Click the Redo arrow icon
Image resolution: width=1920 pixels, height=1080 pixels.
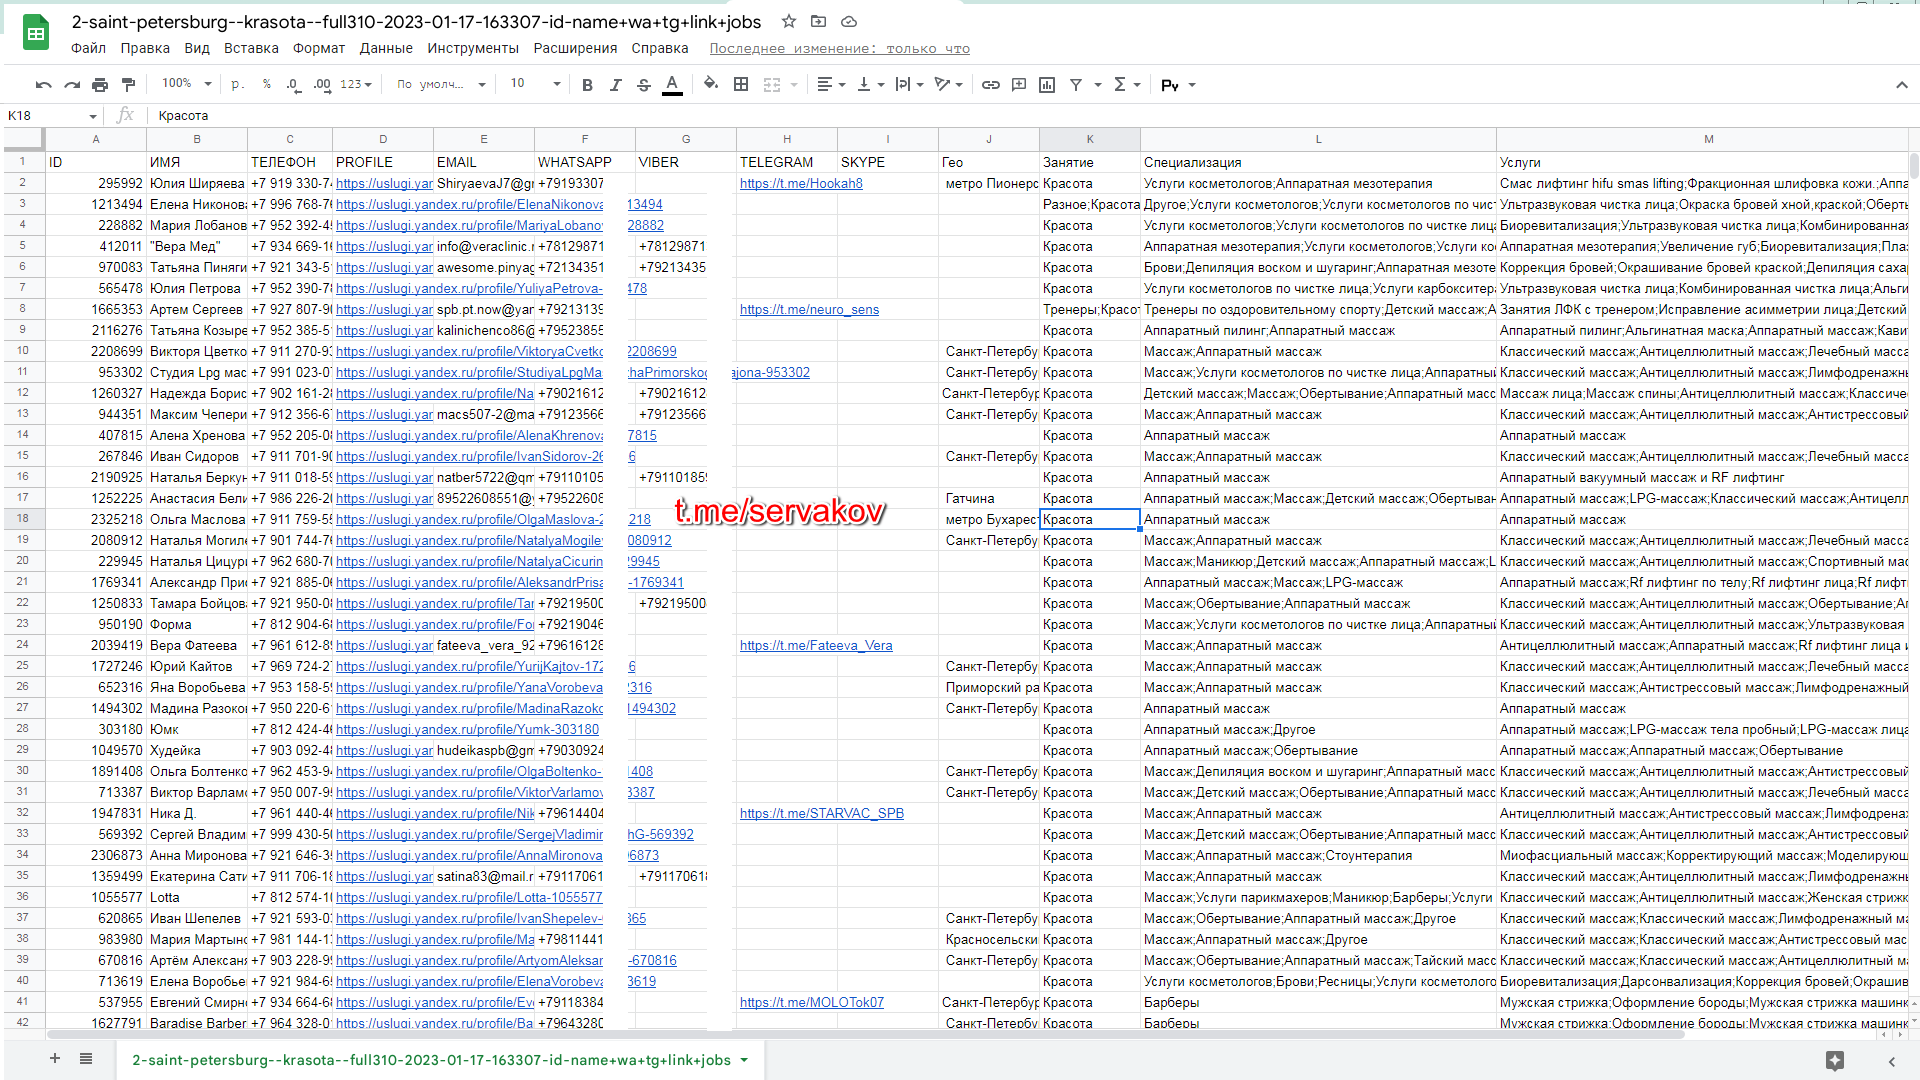click(72, 85)
